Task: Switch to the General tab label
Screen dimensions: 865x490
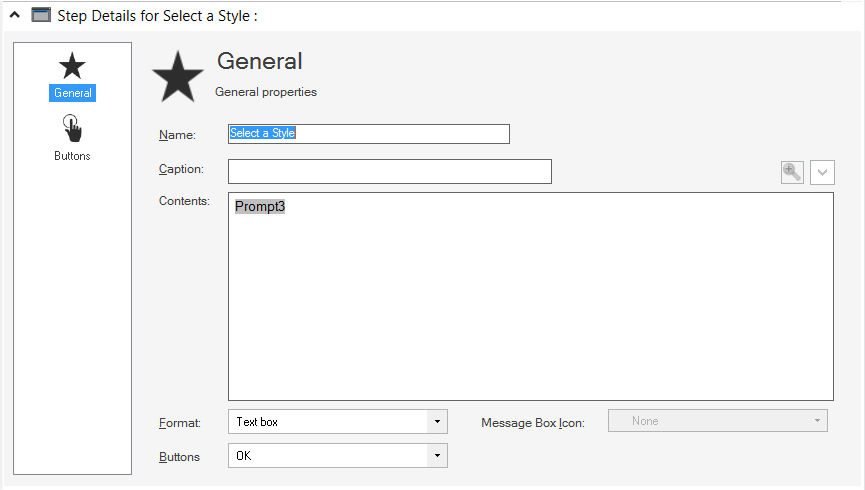Action: [72, 93]
